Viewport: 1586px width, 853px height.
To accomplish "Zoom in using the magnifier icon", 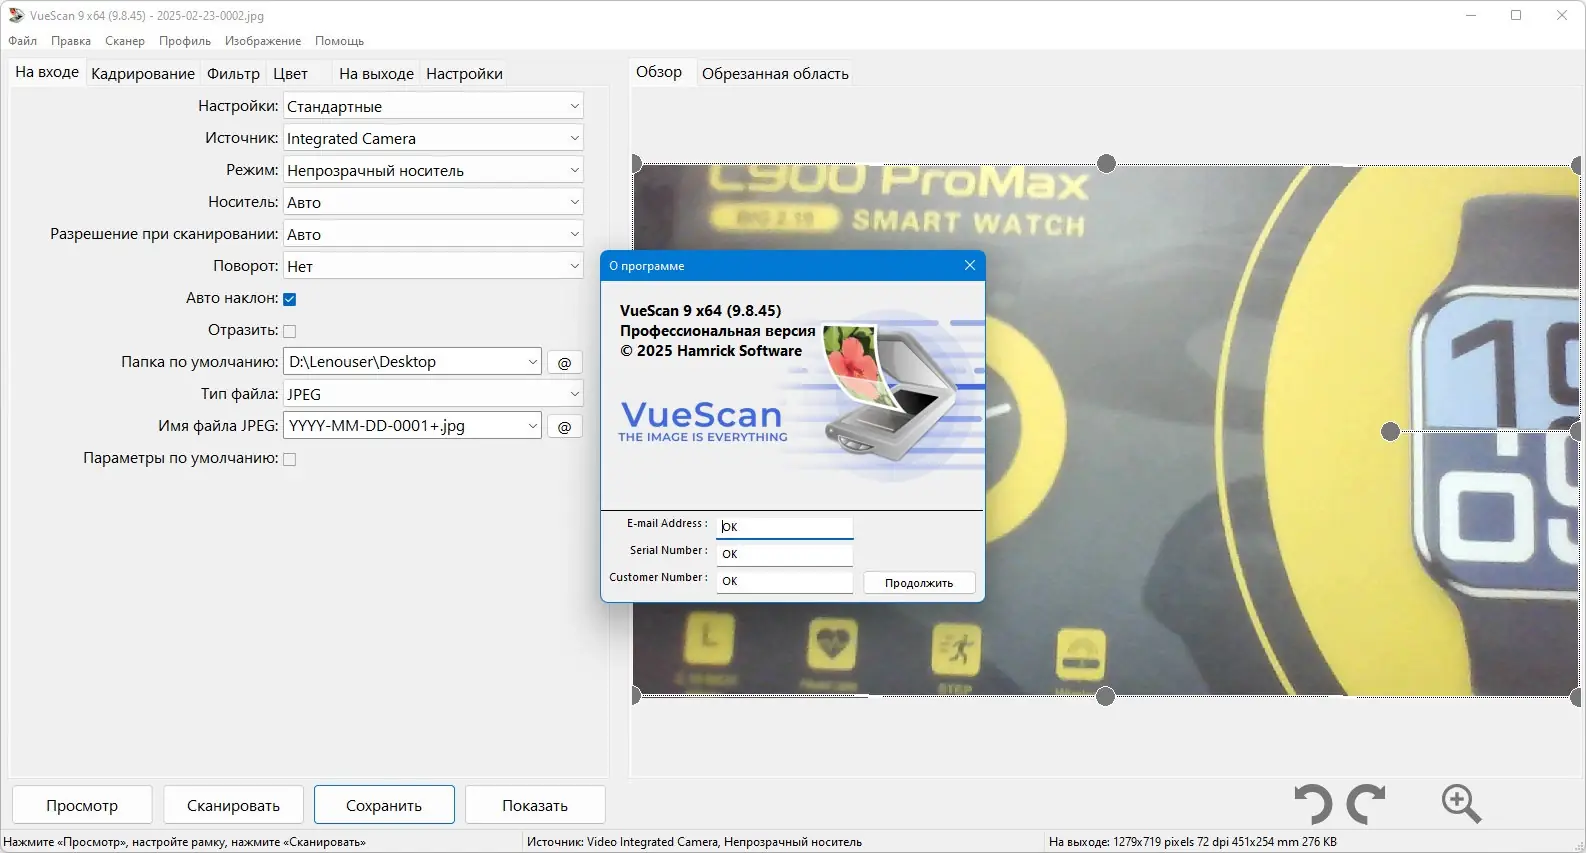I will (1461, 803).
